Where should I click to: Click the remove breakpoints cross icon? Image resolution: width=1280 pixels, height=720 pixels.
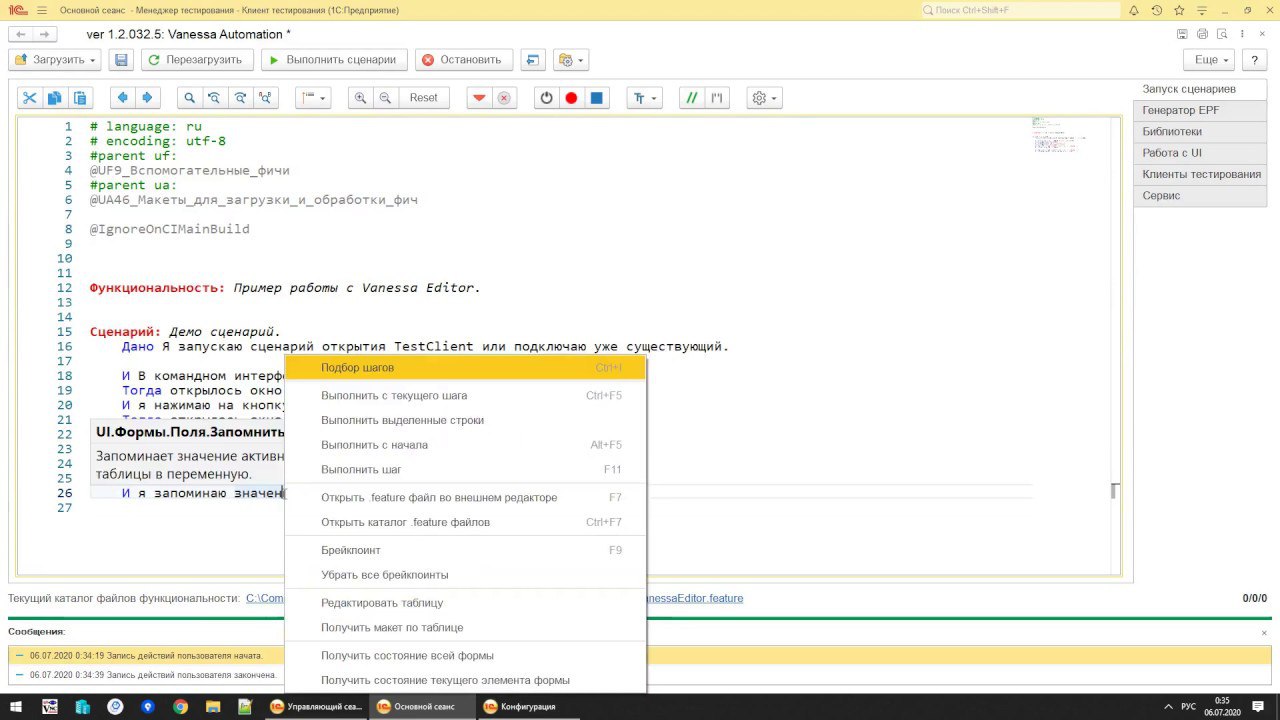[x=504, y=98]
